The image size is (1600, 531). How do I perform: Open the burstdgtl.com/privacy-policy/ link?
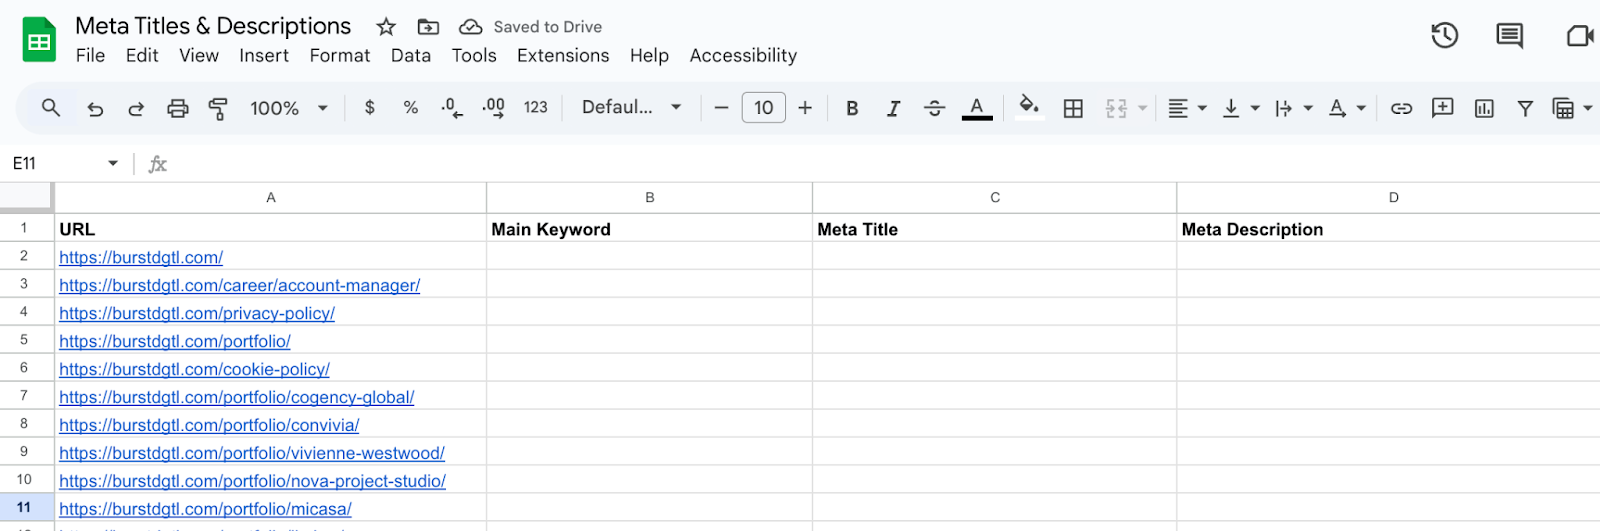click(x=197, y=313)
